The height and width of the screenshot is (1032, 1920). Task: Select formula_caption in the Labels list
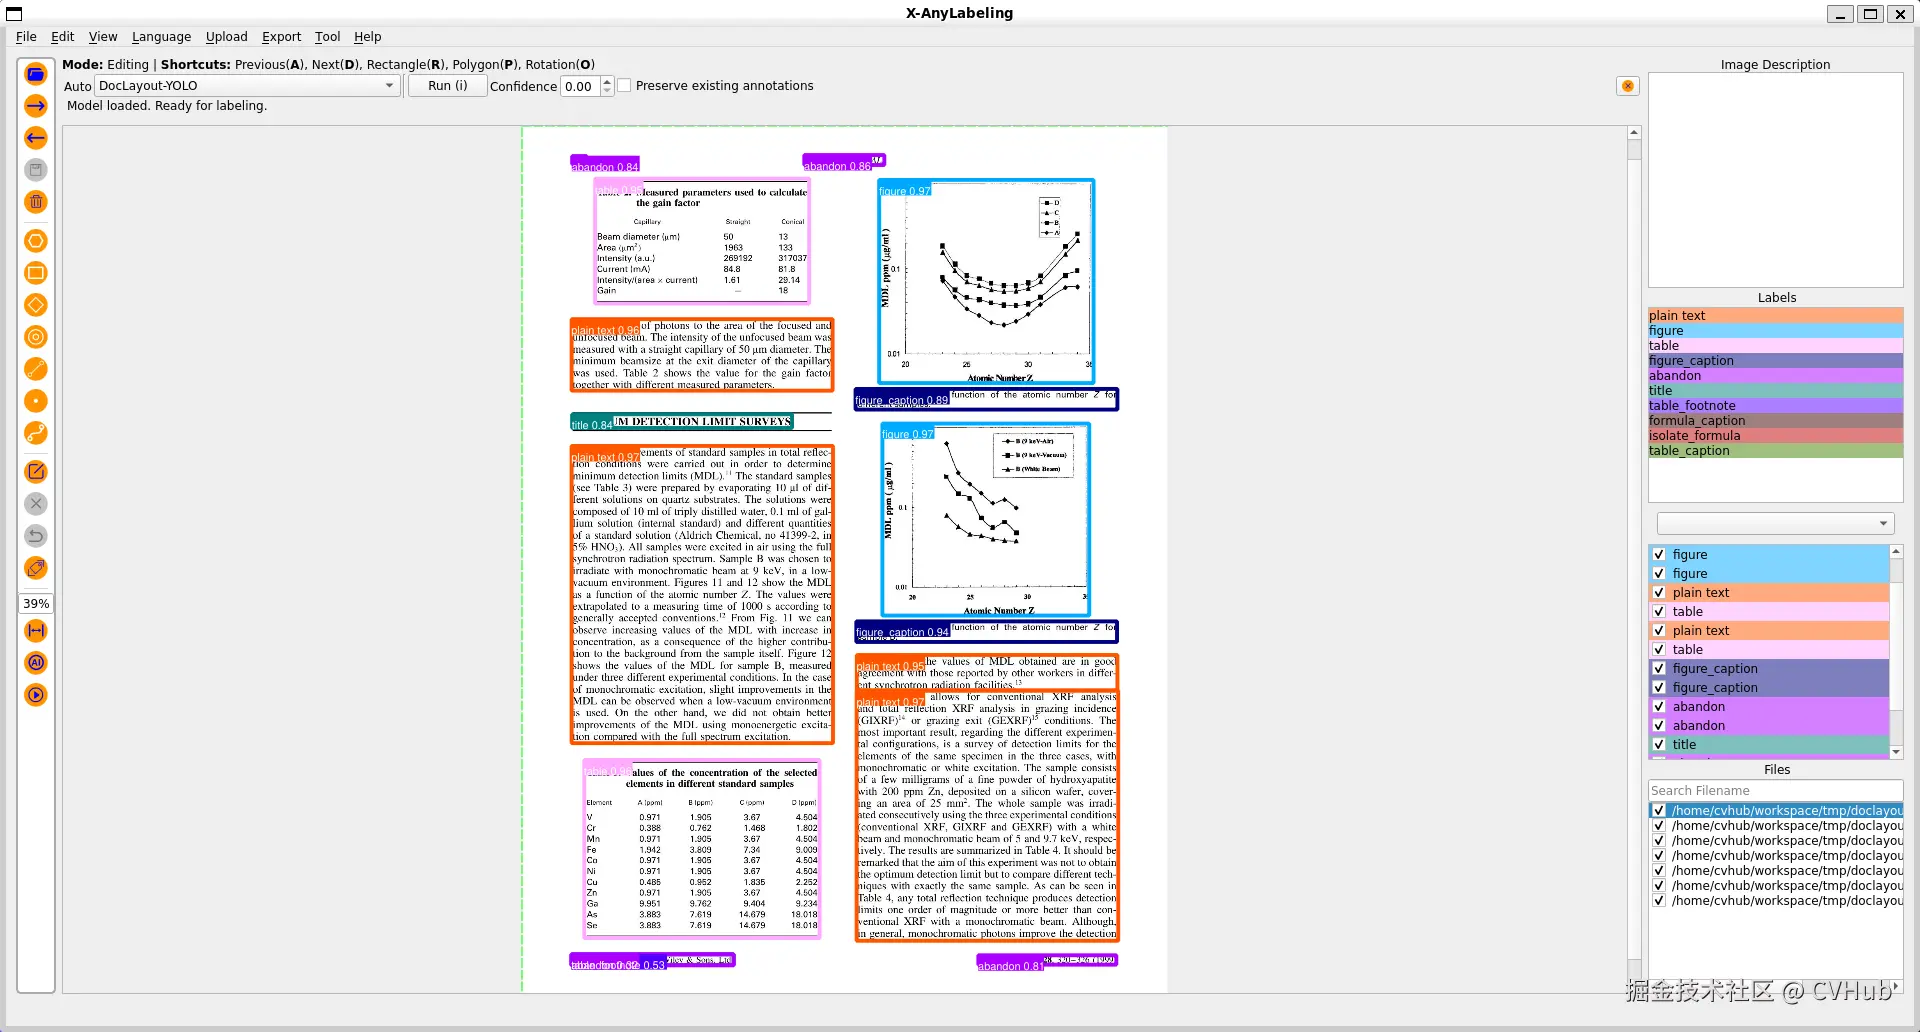(x=1775, y=421)
